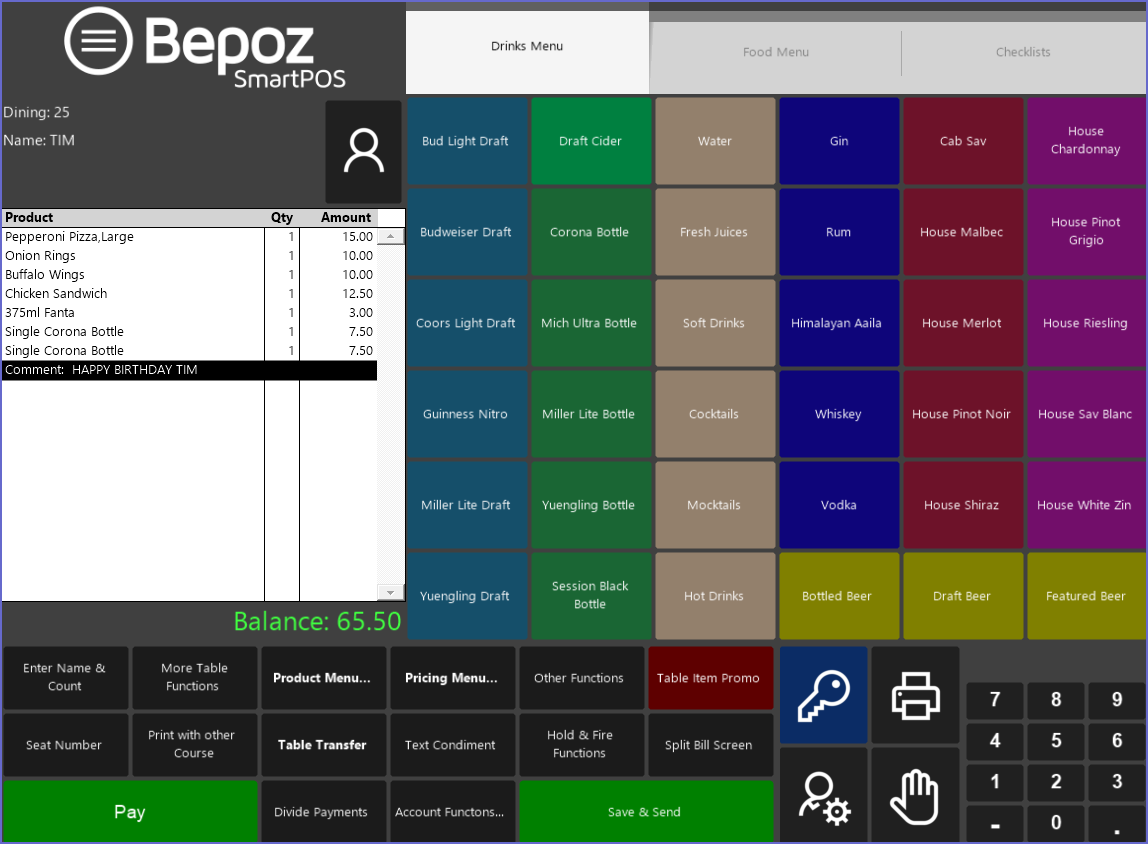Open the Bottled Beer category
Screen dimensions: 1148x844
tap(839, 596)
